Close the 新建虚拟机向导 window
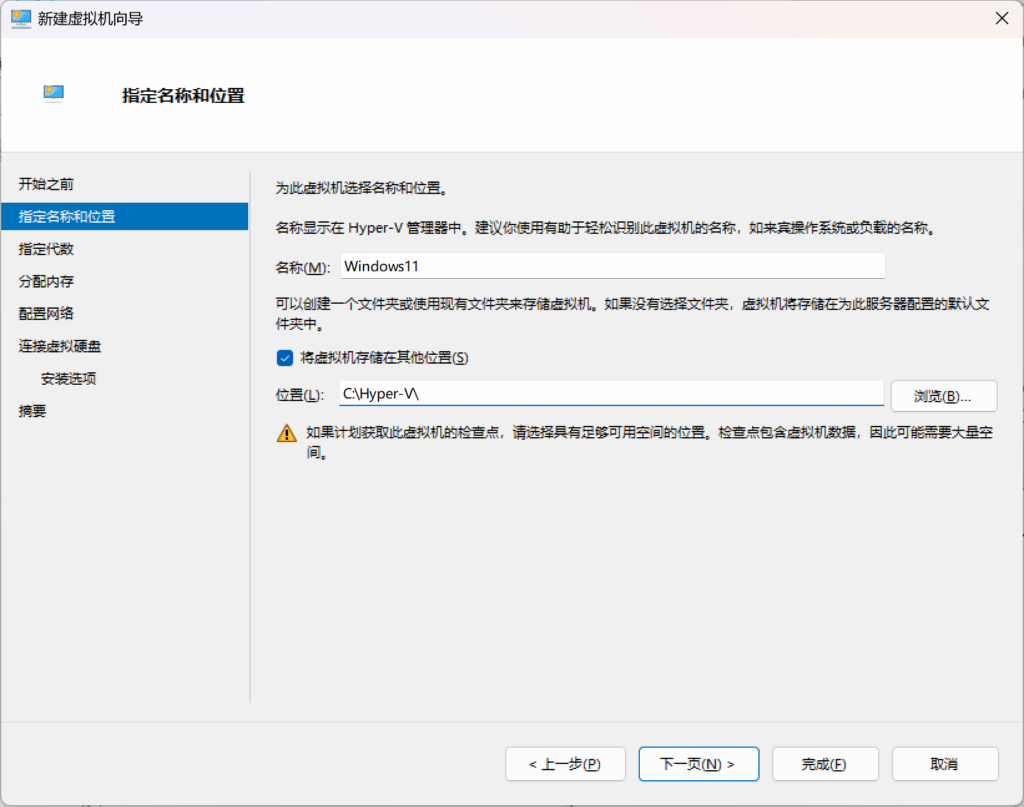The height and width of the screenshot is (807, 1024). coord(1000,18)
